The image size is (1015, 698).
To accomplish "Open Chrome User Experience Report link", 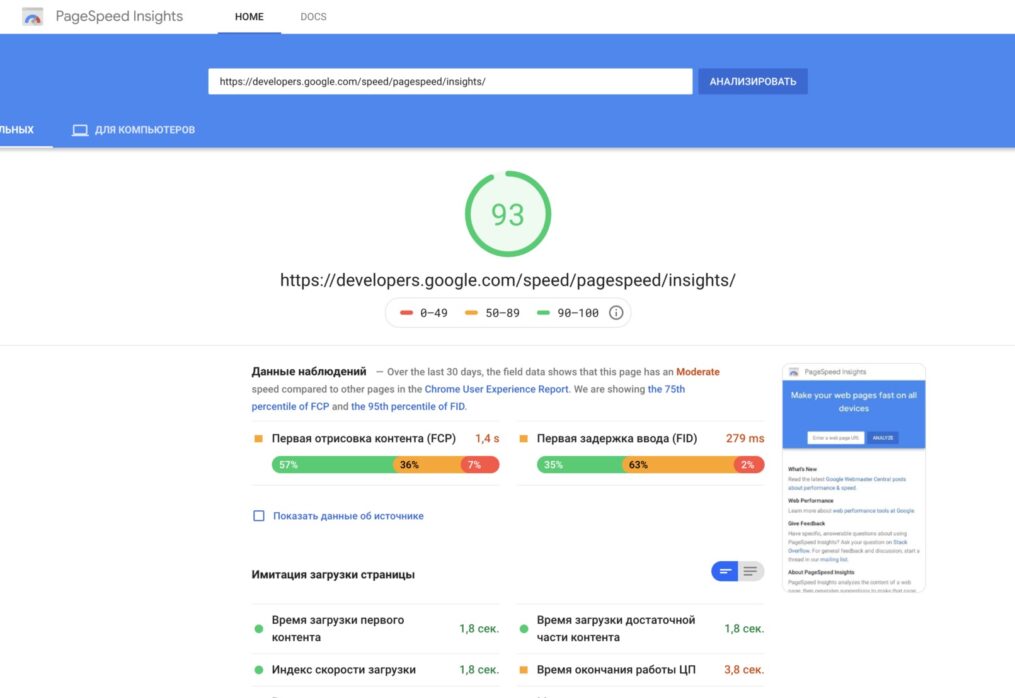I will click(496, 389).
